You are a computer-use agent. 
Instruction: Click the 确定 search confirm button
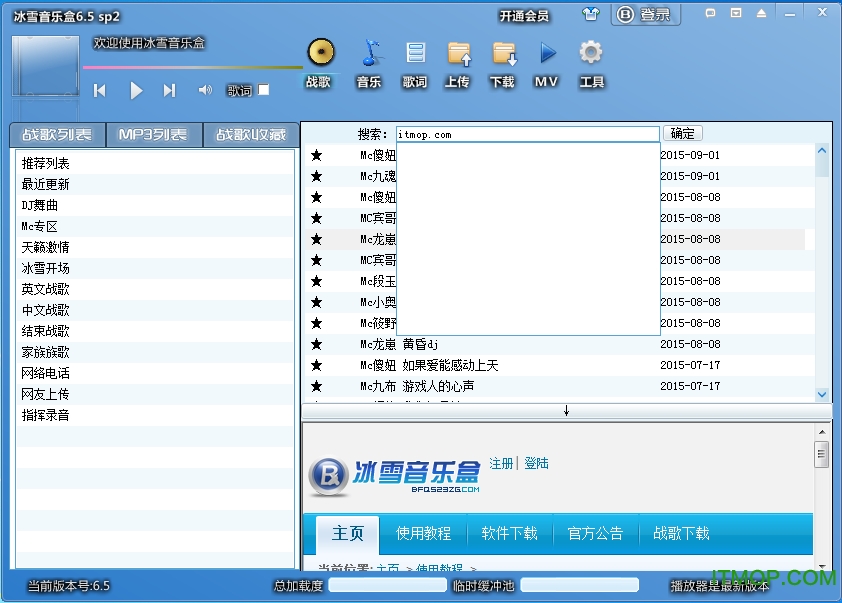click(683, 134)
